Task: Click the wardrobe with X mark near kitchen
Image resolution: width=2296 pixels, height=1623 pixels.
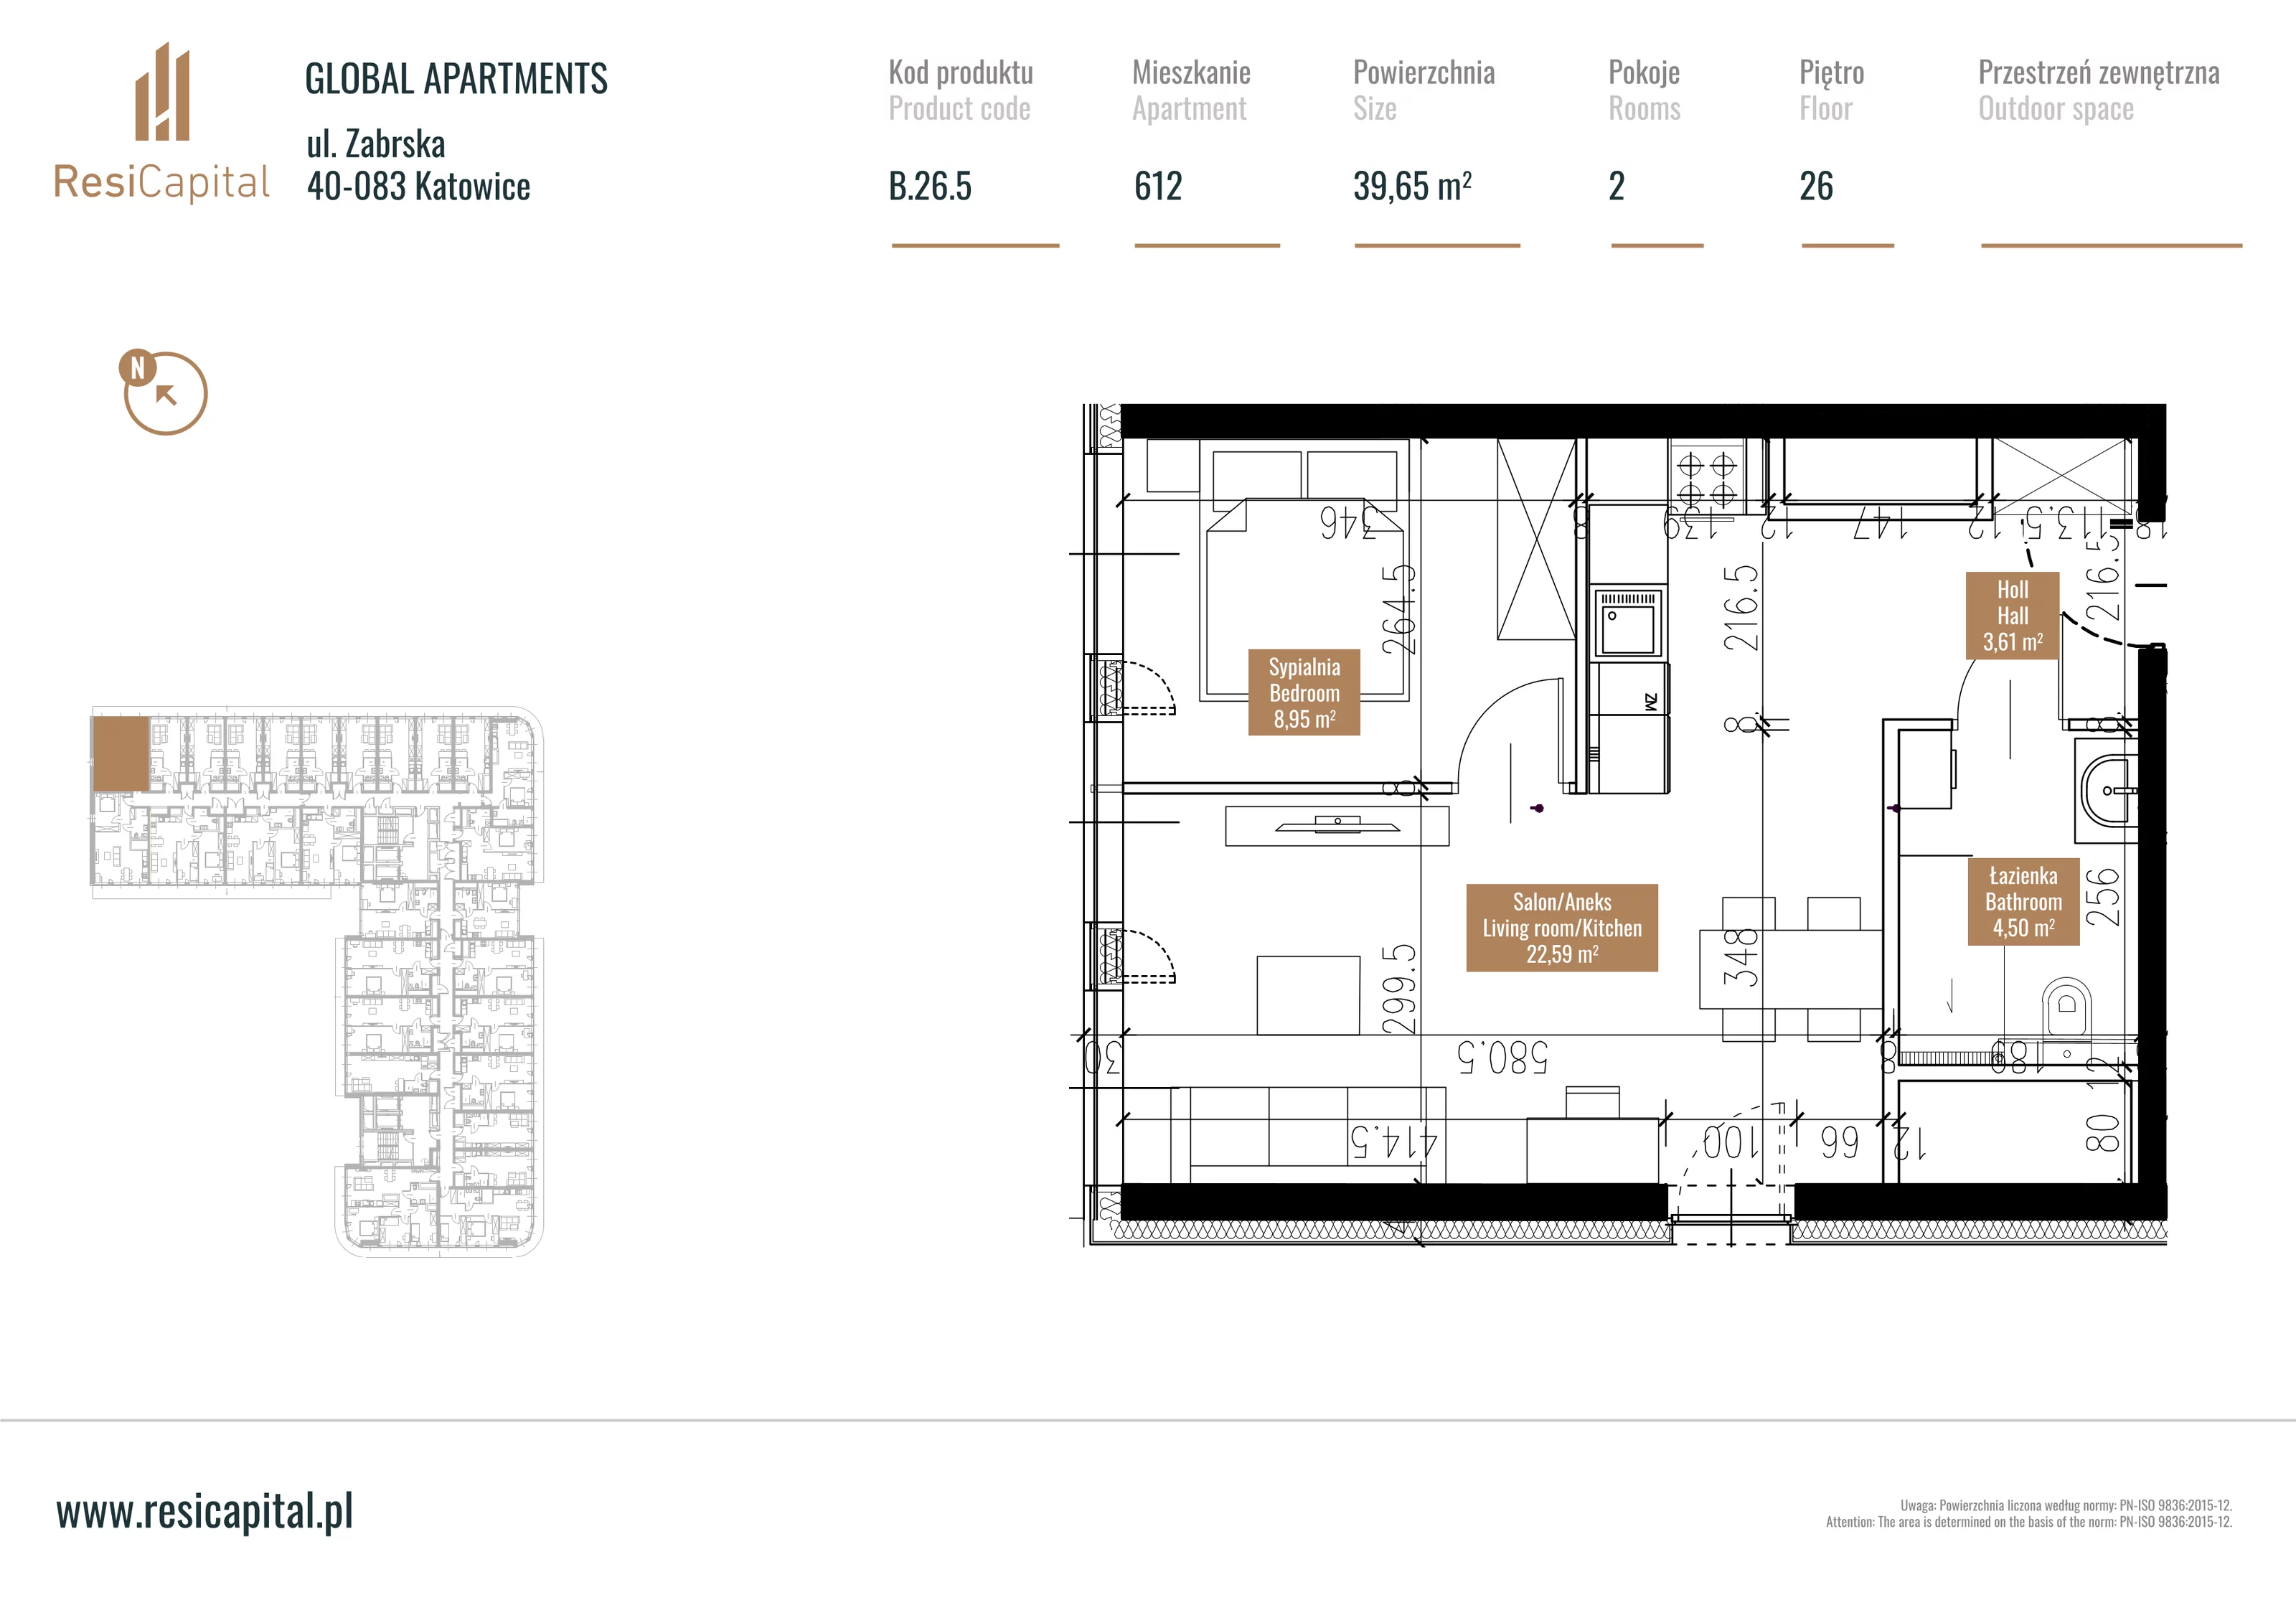Action: click(x=1536, y=539)
